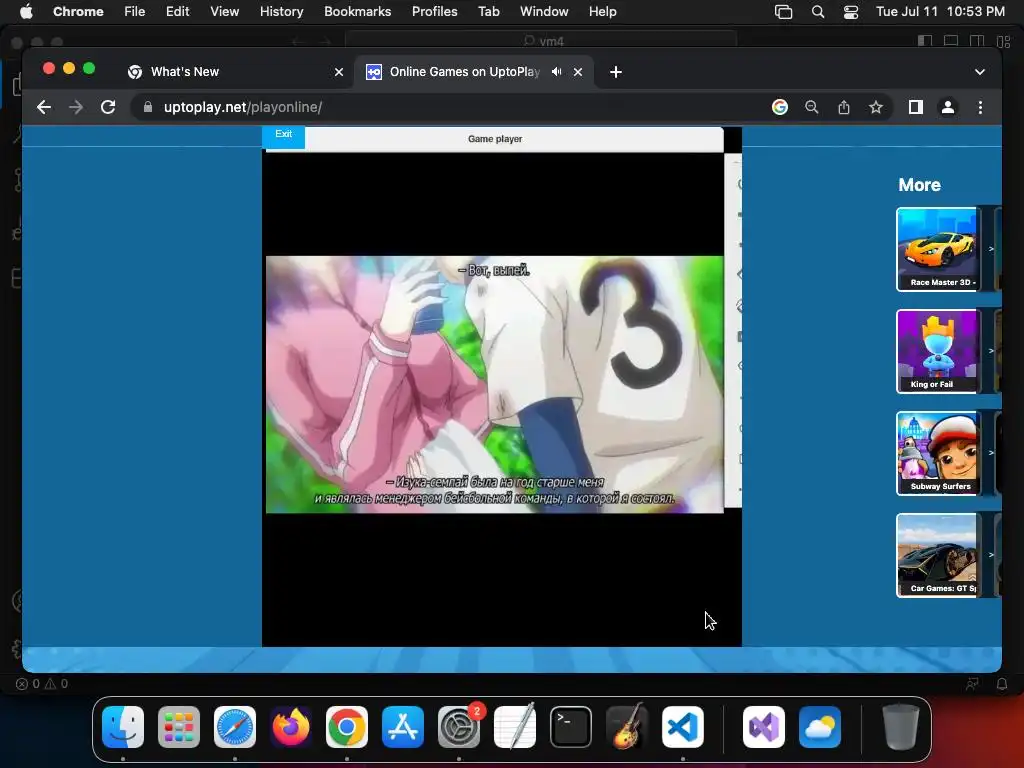Click the browser forward arrow
Viewport: 1024px width, 768px height.
(76, 107)
